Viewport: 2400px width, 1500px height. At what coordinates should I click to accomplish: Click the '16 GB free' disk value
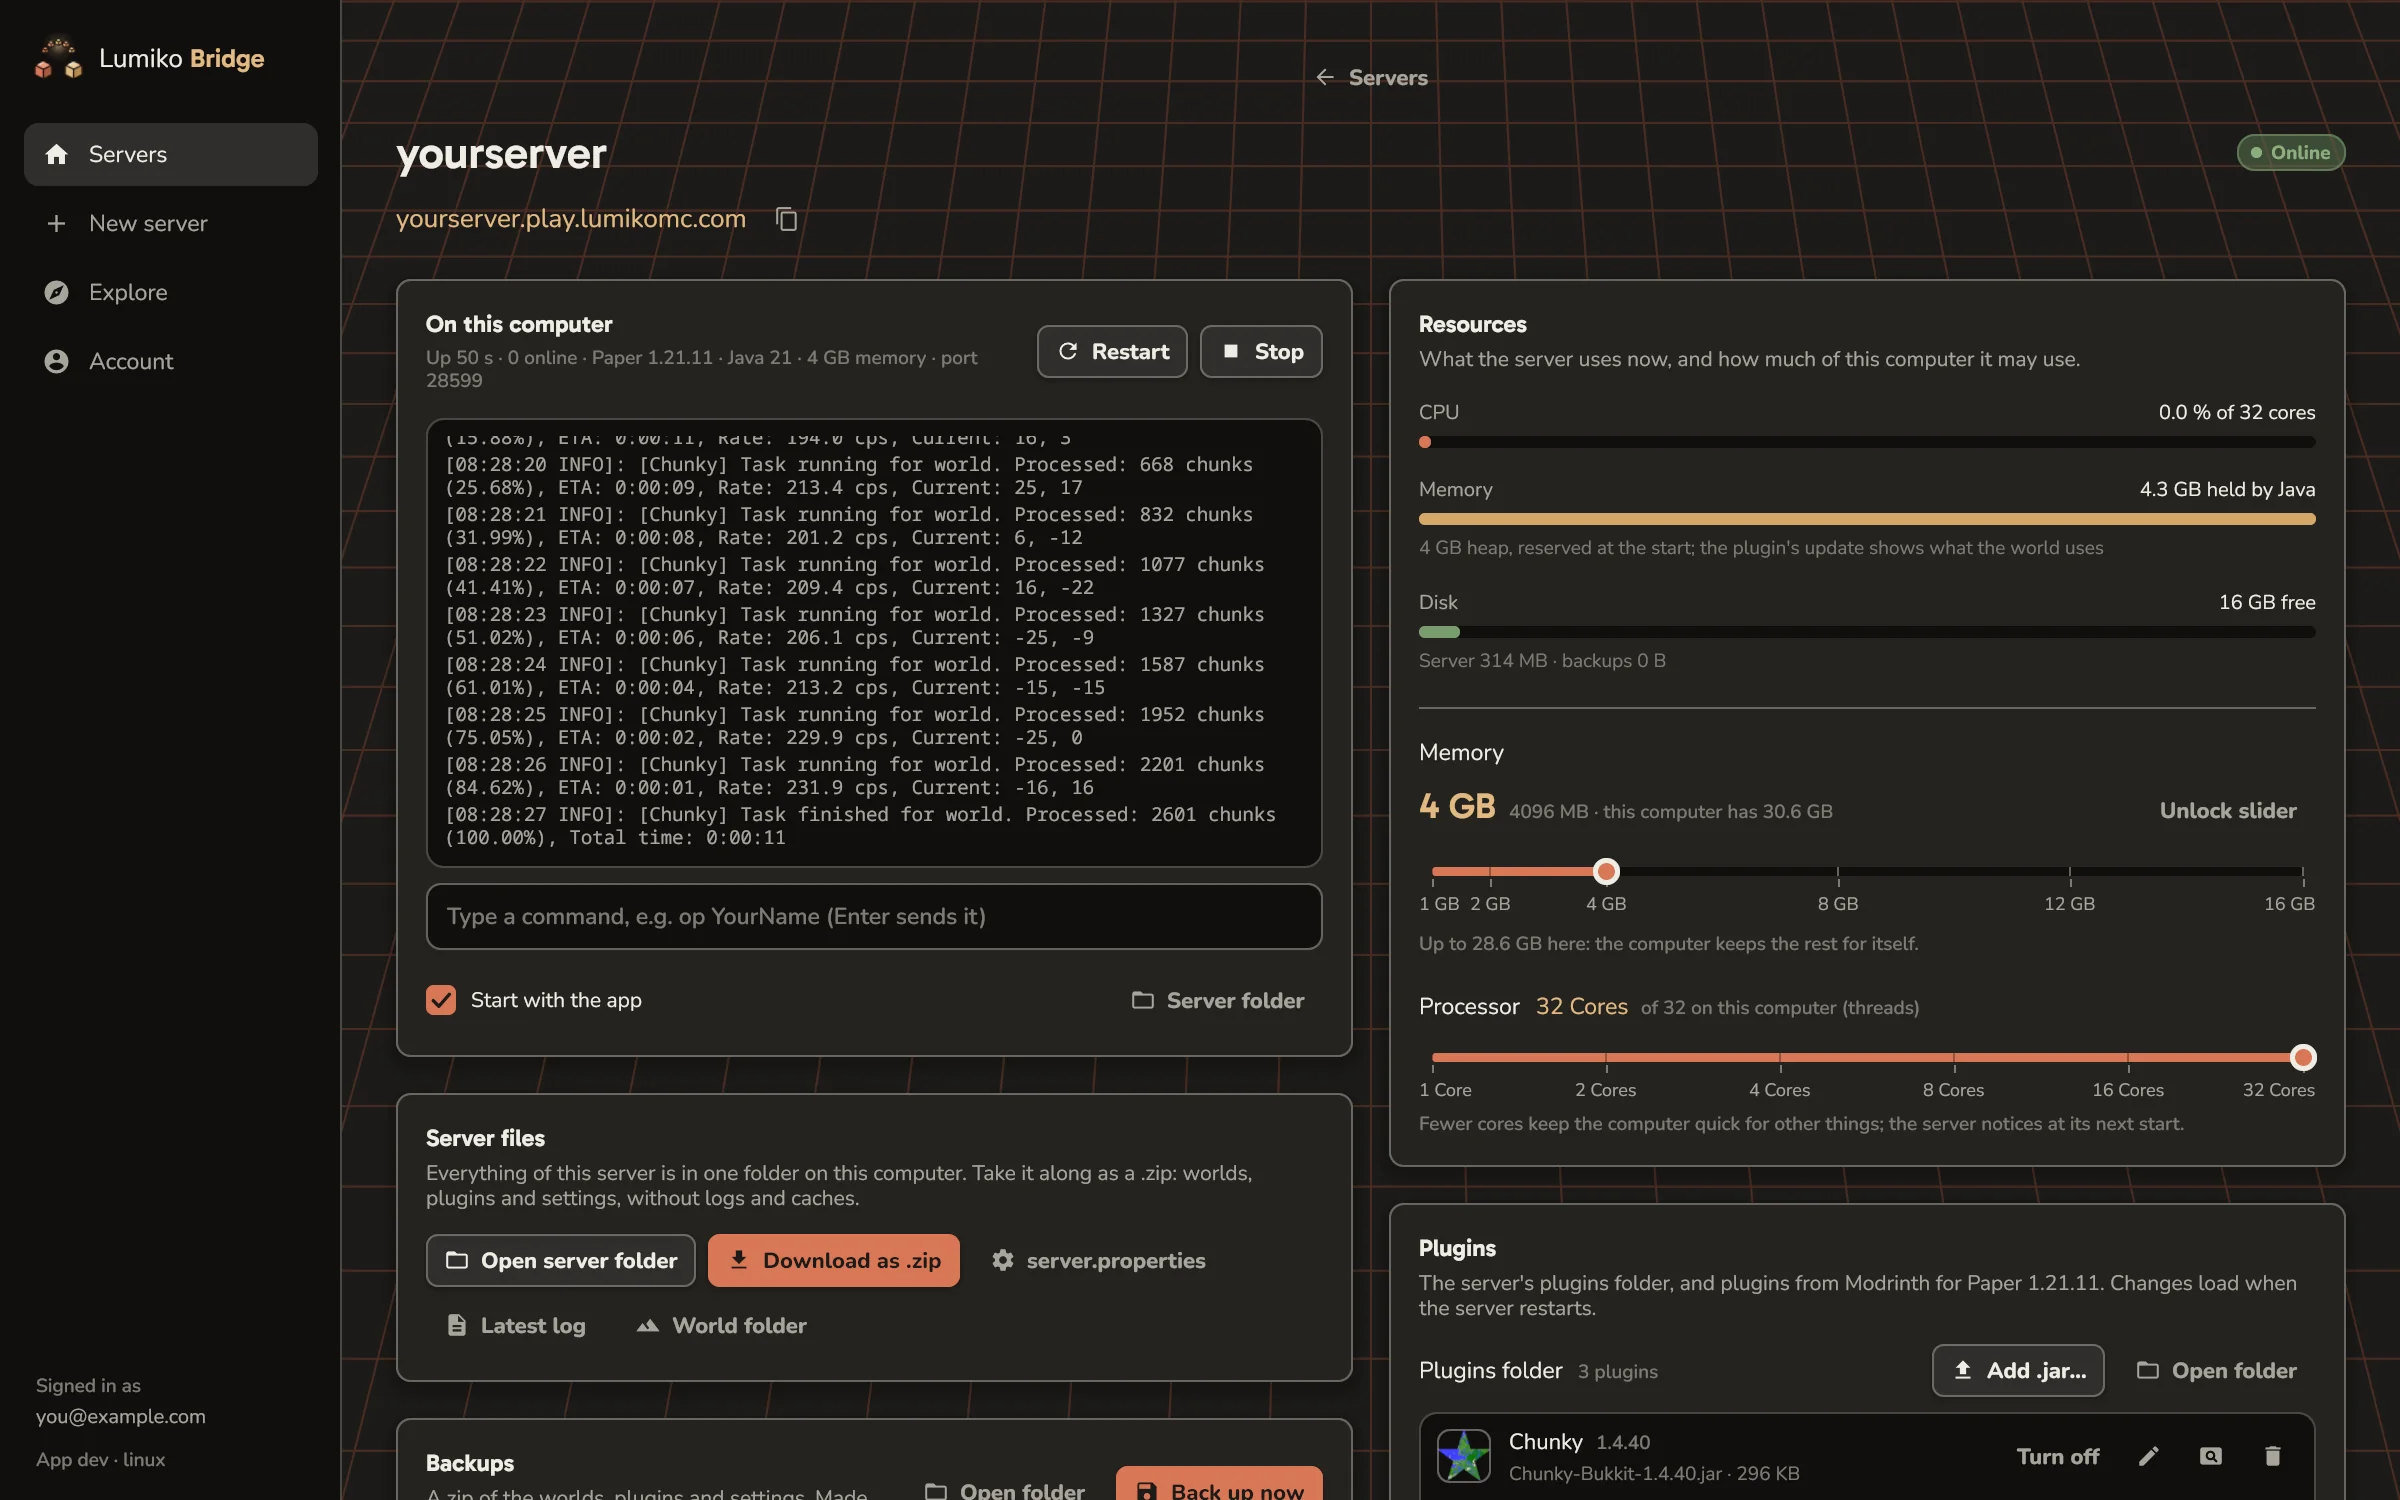[x=2267, y=602]
